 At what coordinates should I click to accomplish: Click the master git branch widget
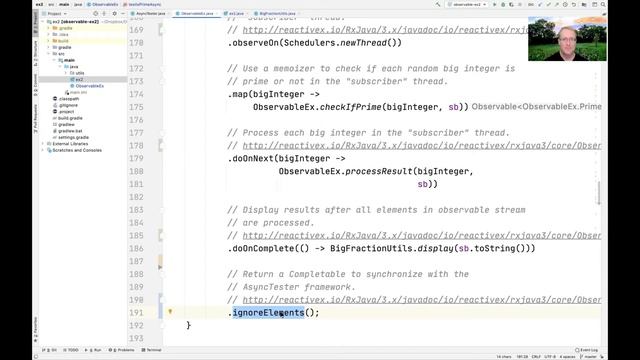coord(588,357)
